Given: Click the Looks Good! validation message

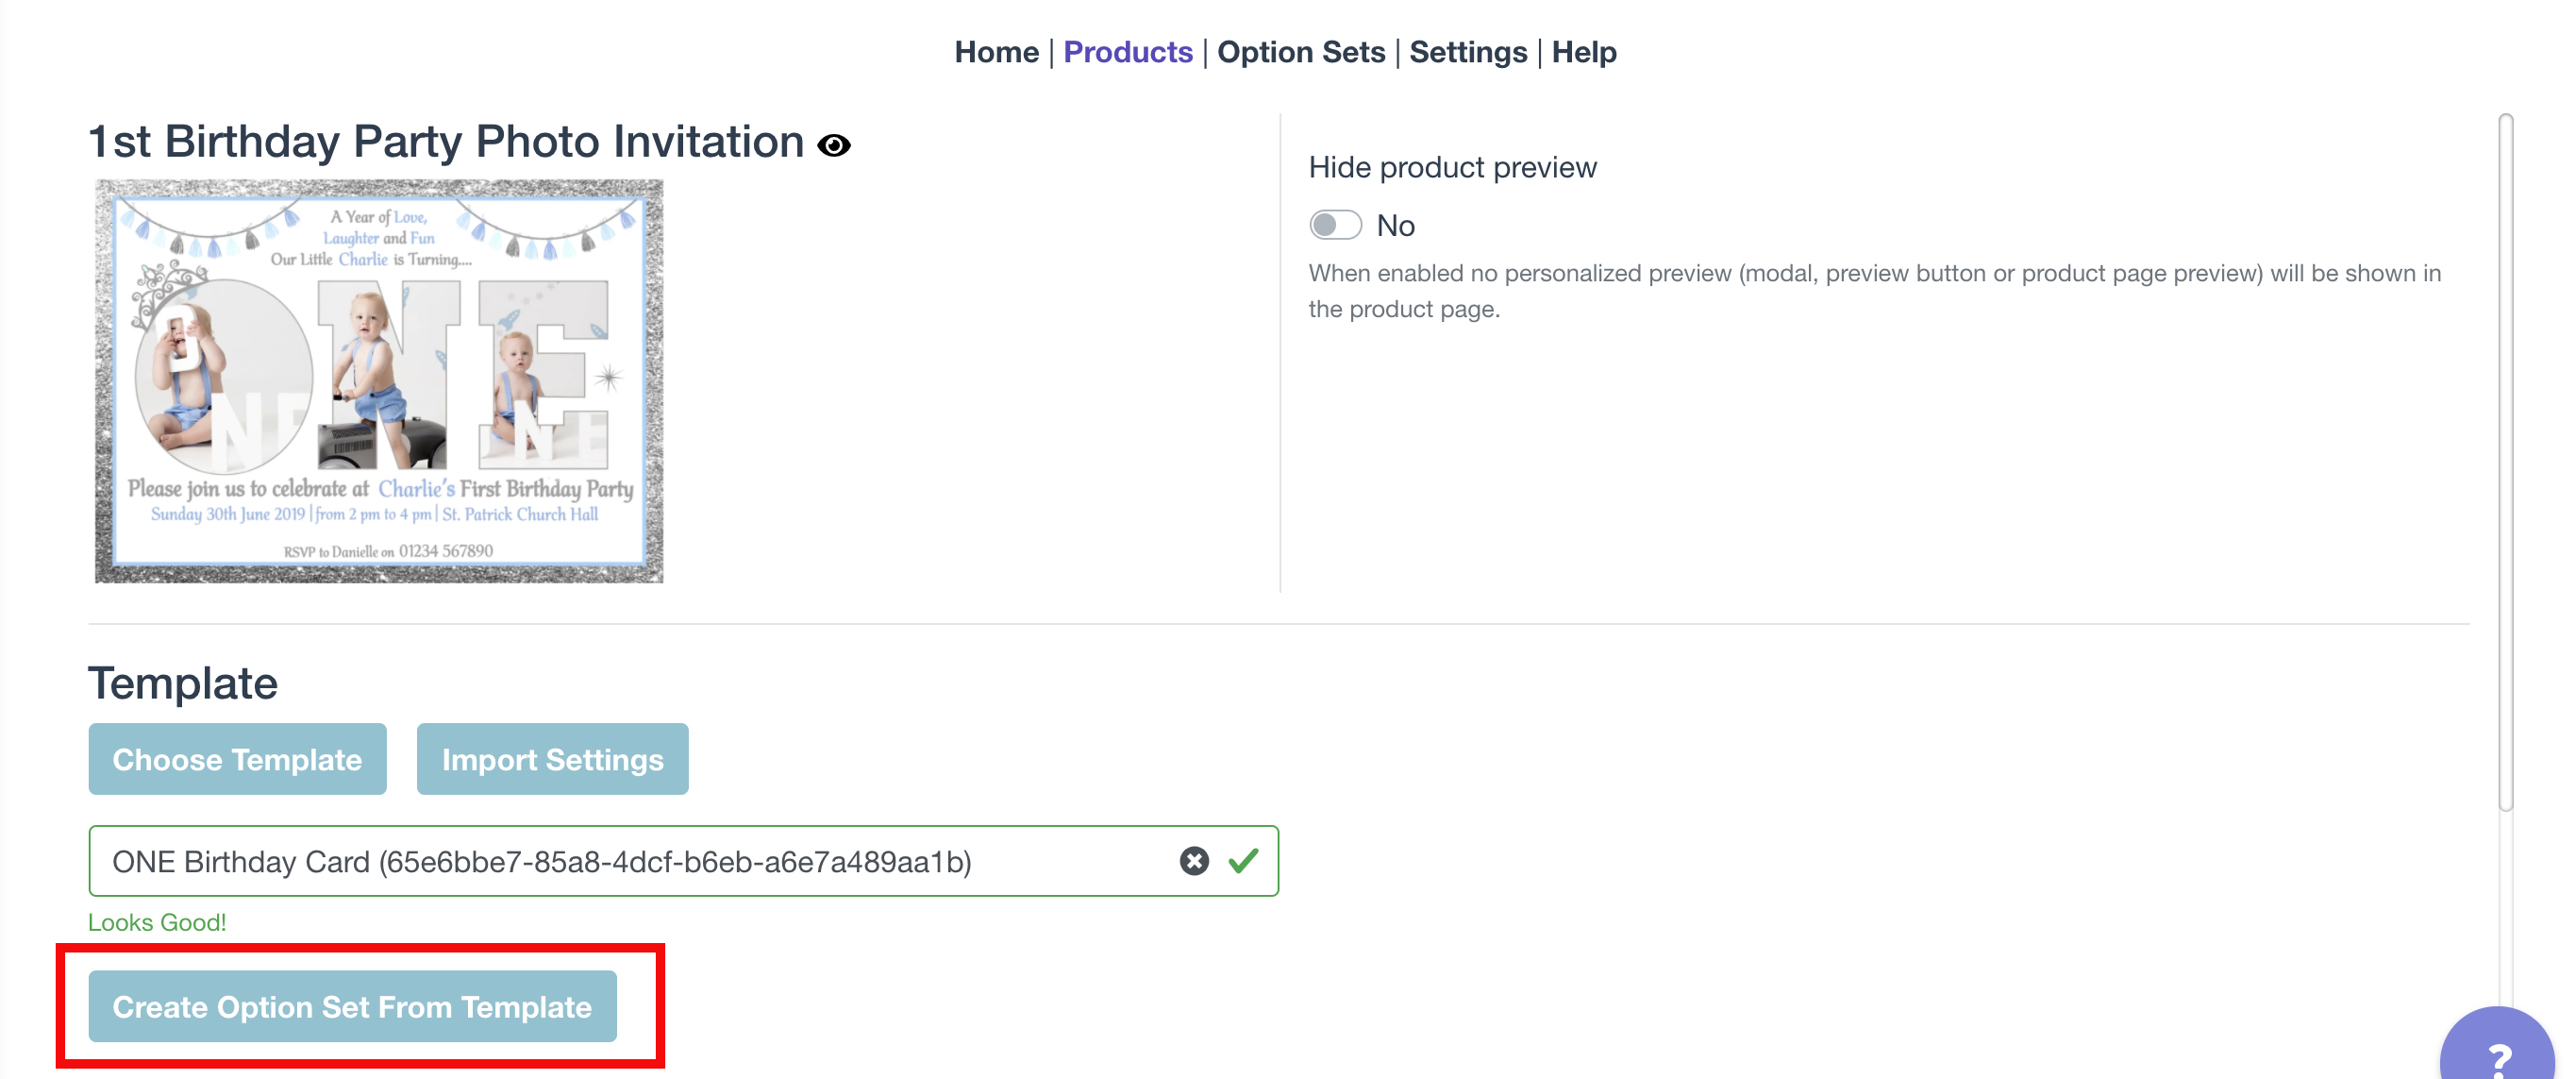Looking at the screenshot, I should [x=157, y=922].
